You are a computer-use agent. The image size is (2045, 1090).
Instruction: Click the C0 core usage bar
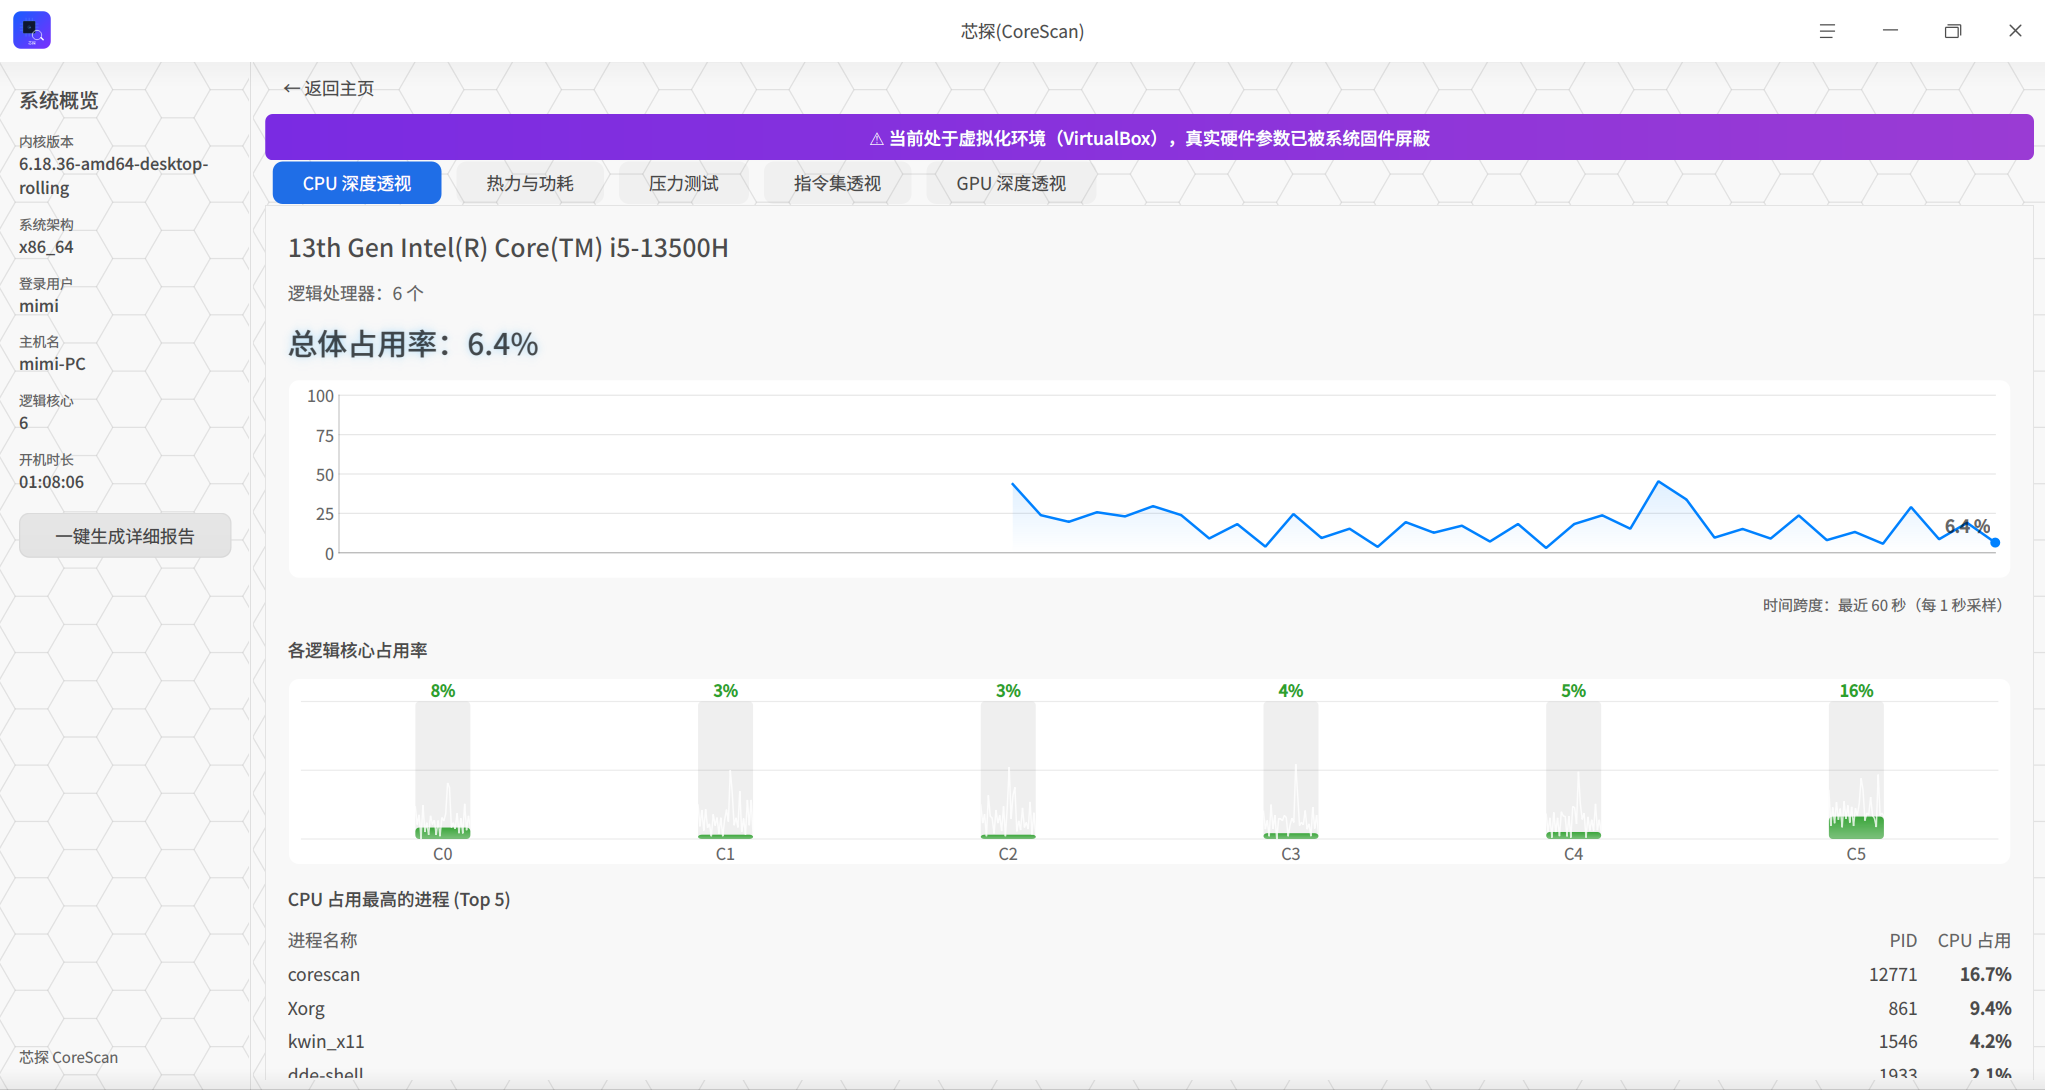pos(443,770)
